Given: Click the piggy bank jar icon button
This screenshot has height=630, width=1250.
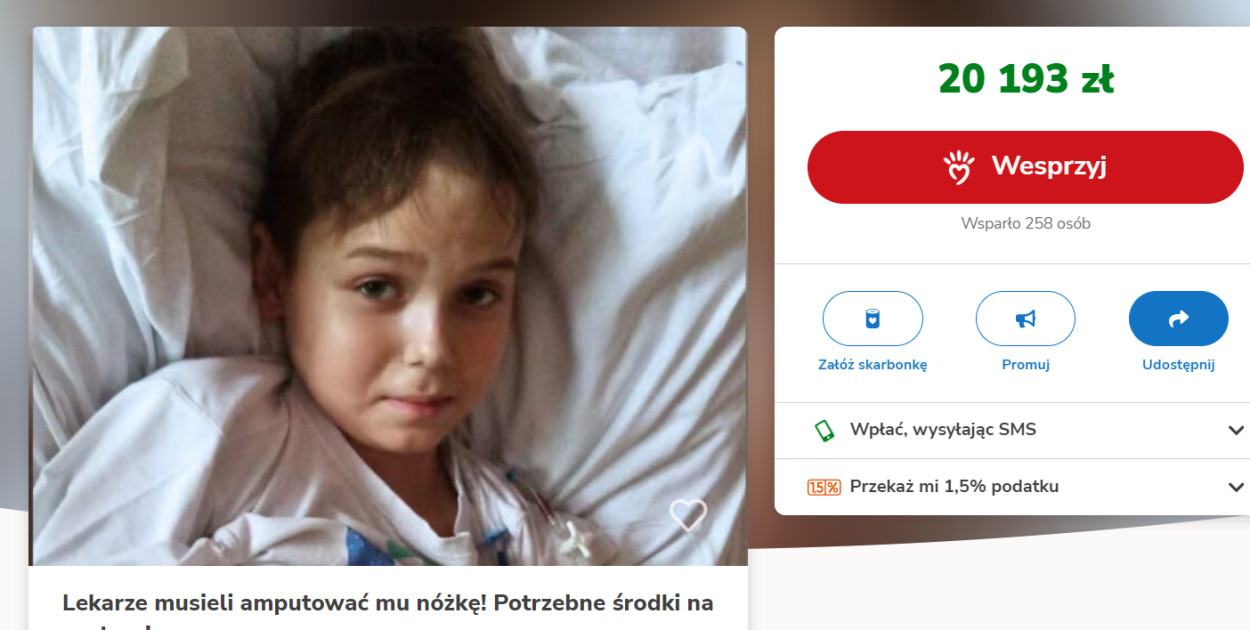Looking at the screenshot, I should tap(872, 319).
